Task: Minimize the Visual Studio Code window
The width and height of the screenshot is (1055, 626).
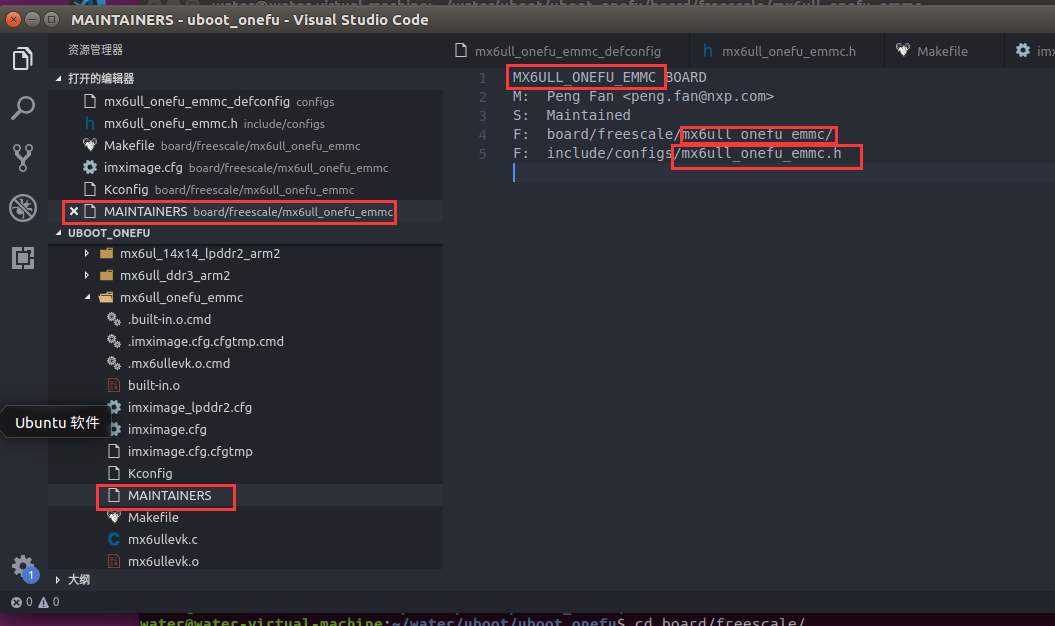Action: pyautogui.click(x=32, y=20)
